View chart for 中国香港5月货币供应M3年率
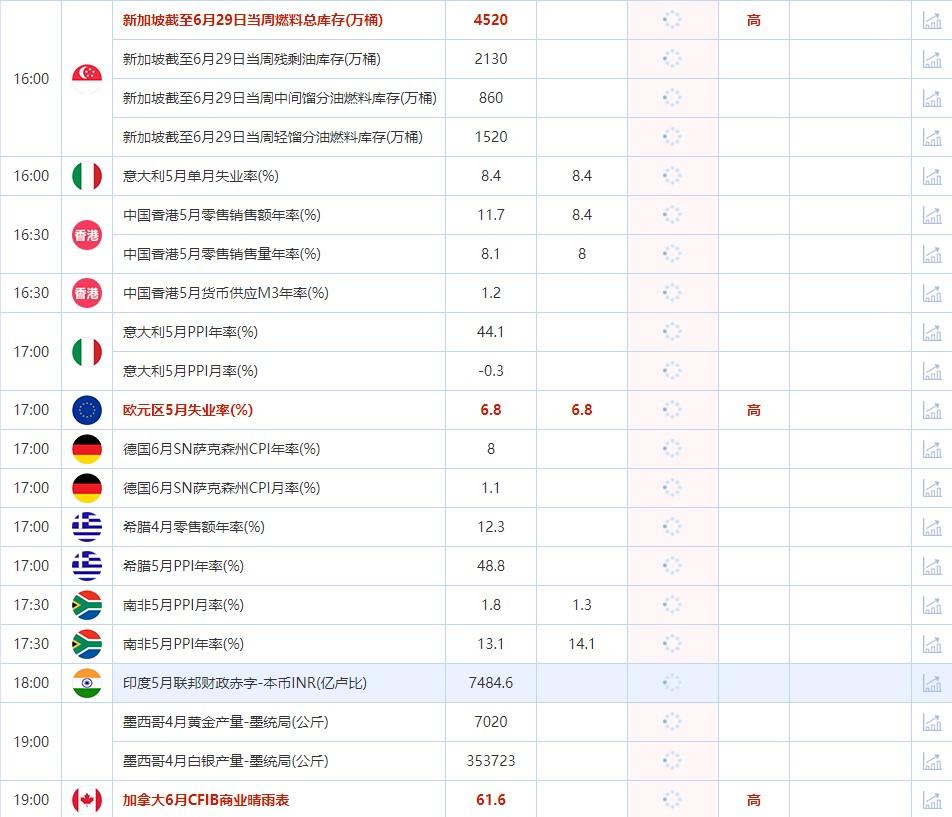The width and height of the screenshot is (952, 817). 931,293
